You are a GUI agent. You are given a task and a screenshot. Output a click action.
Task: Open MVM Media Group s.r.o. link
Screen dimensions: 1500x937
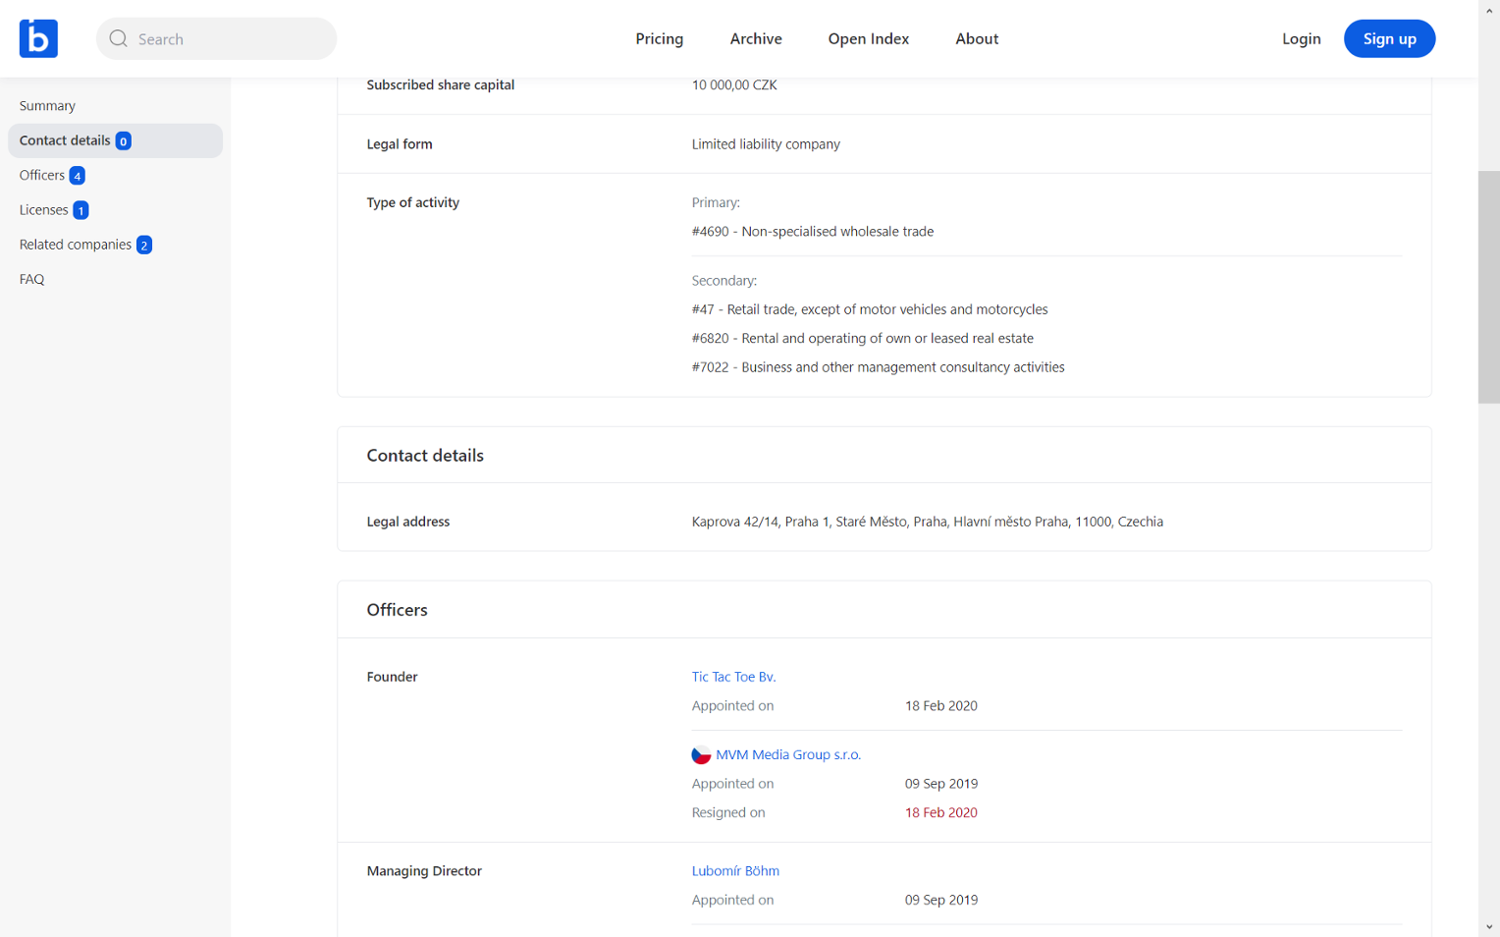coord(788,755)
